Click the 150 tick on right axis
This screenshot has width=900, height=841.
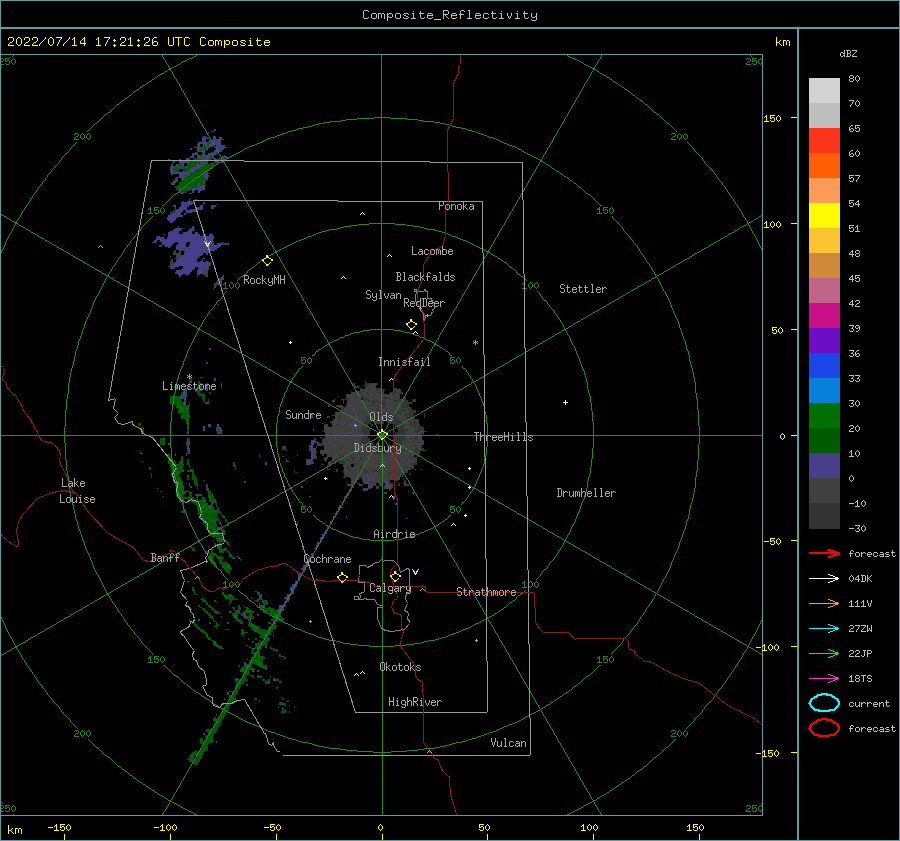point(772,118)
